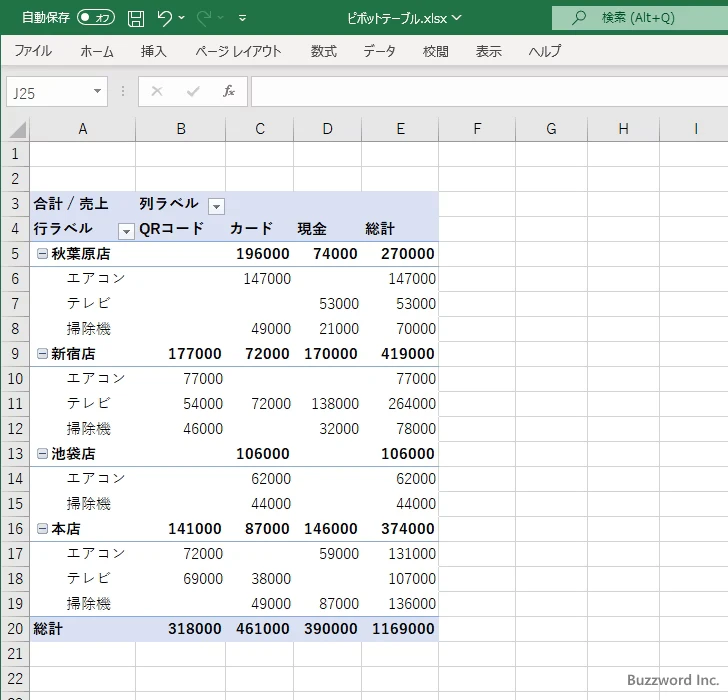Open the ヘルプ ribbon tab
The width and height of the screenshot is (728, 700).
(545, 51)
